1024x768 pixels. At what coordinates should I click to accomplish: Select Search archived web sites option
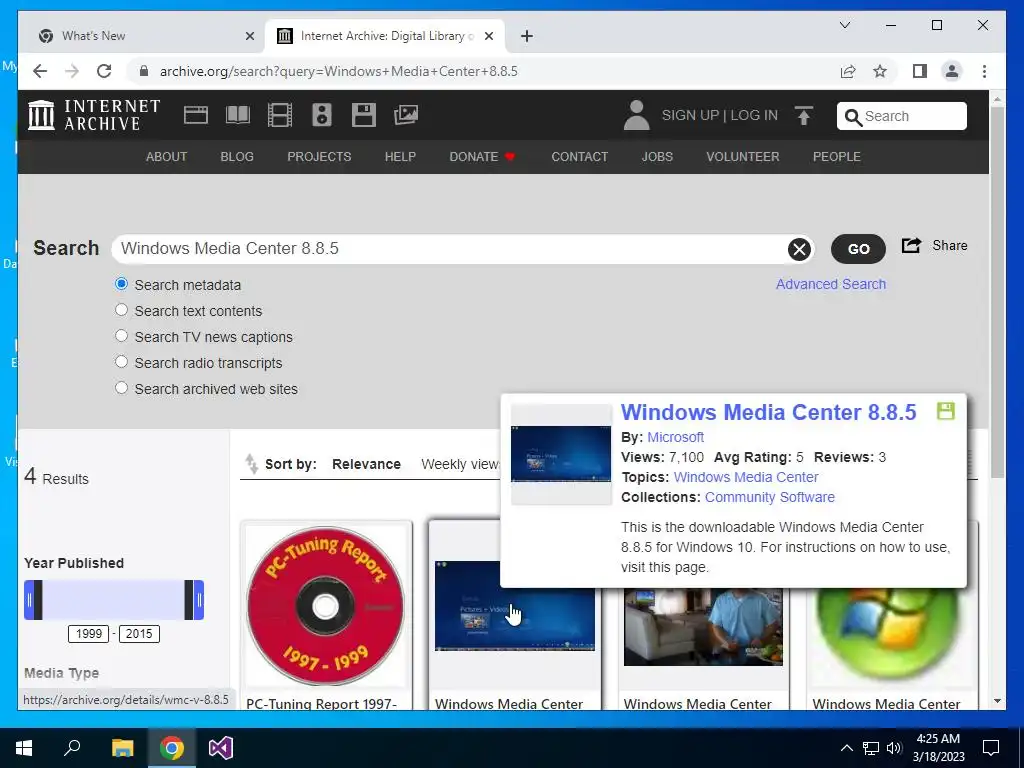coord(121,388)
